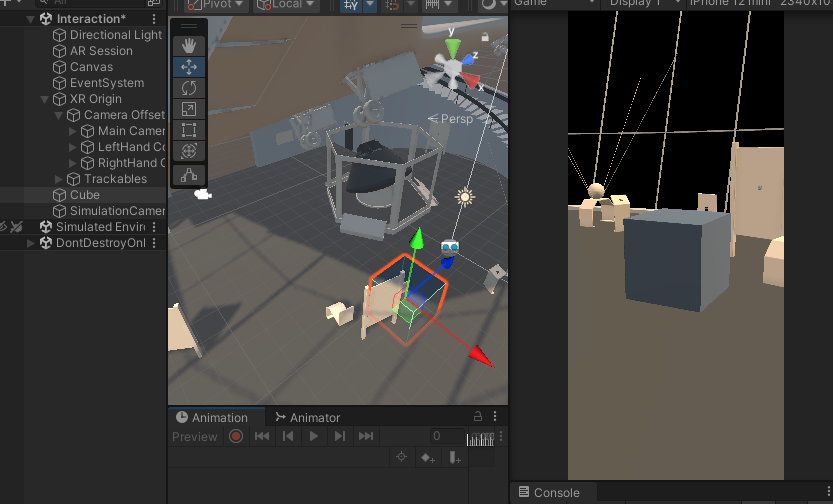Click the blue Z axis cone on orientation gizmo
Screen dimensions: 833x504
pos(468,60)
